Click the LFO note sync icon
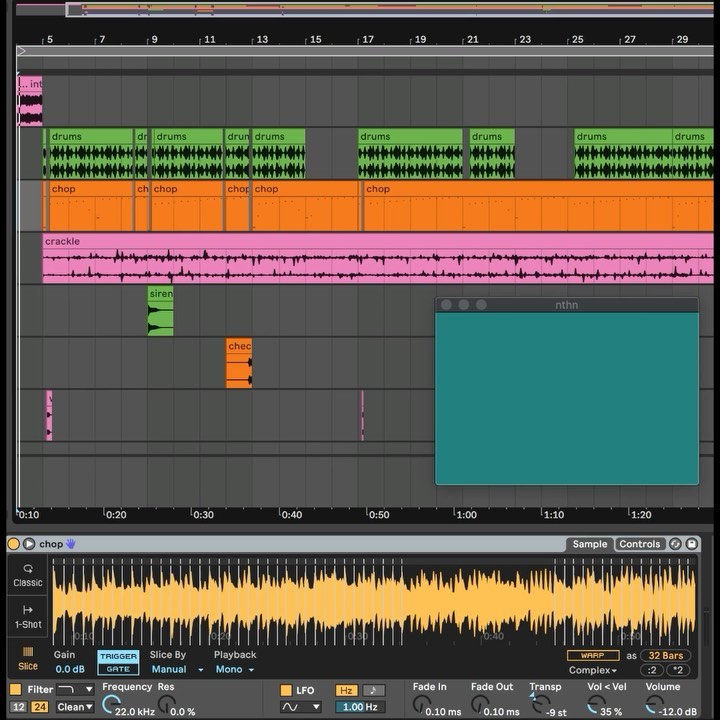 point(374,690)
